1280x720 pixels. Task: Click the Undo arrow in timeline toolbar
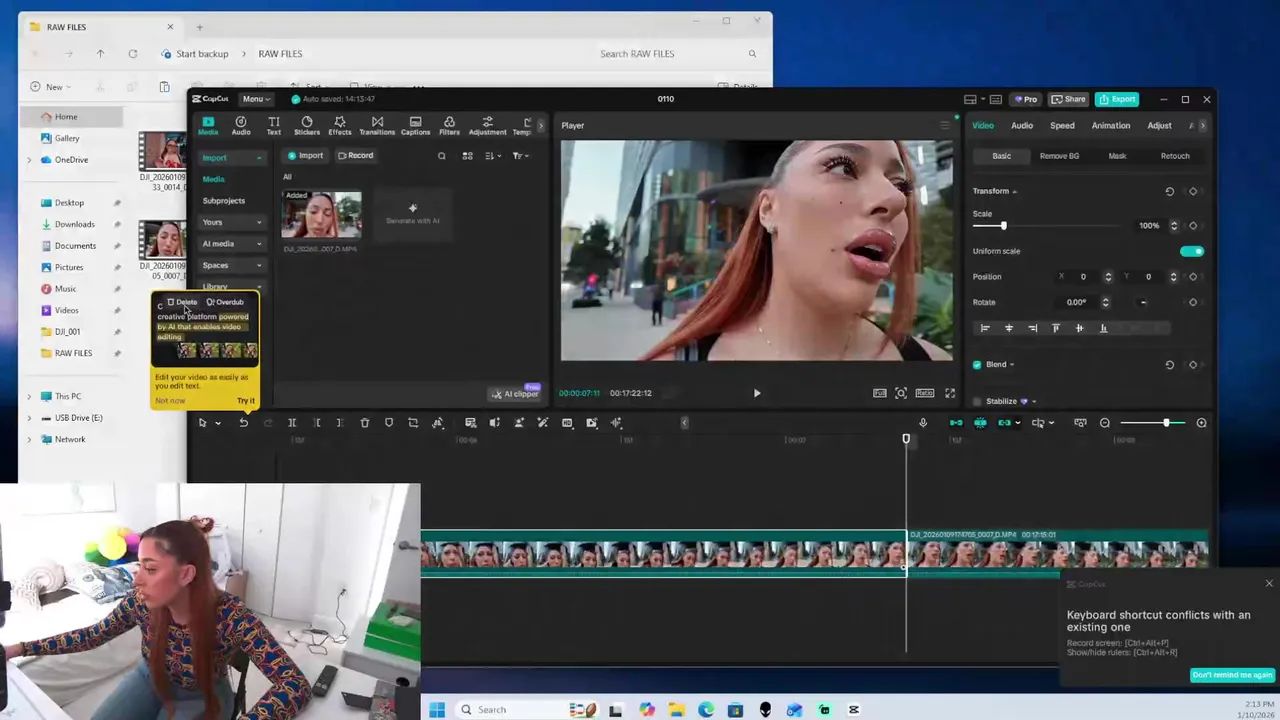[x=243, y=423]
